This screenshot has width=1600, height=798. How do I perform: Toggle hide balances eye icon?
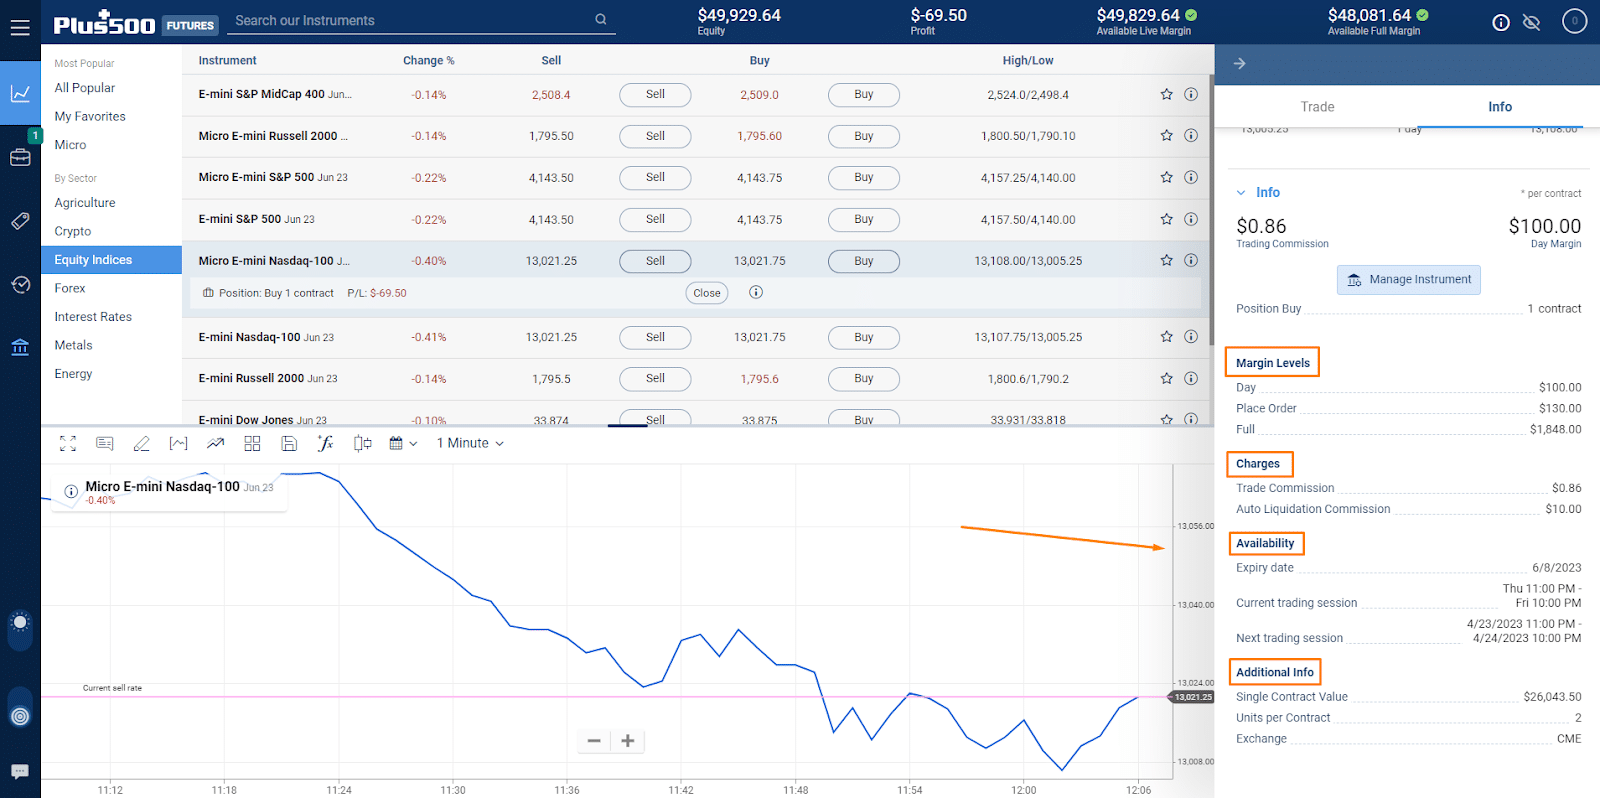pos(1531,22)
